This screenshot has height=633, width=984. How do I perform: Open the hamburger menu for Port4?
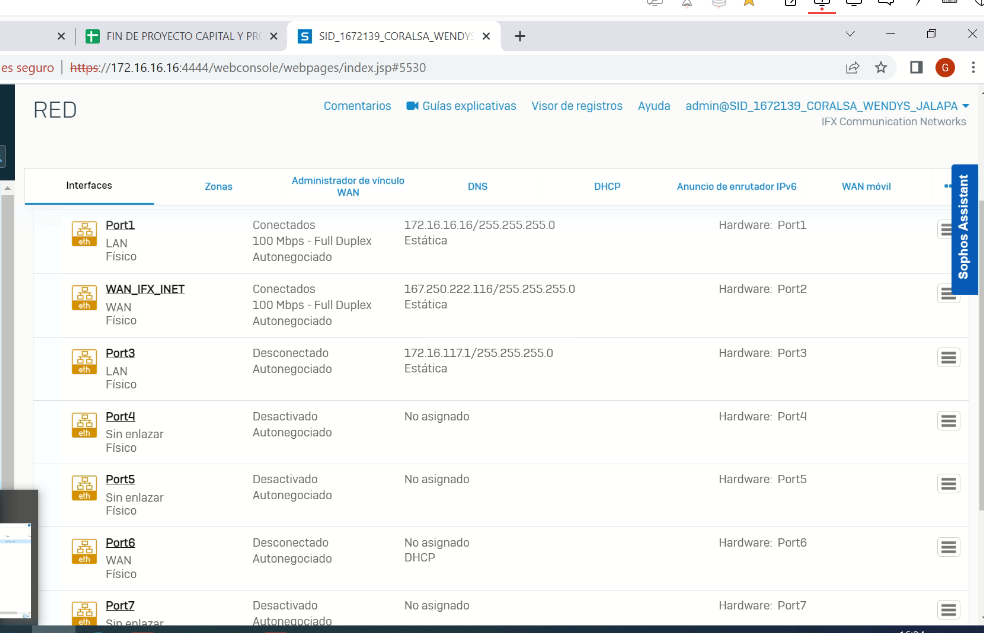[948, 421]
